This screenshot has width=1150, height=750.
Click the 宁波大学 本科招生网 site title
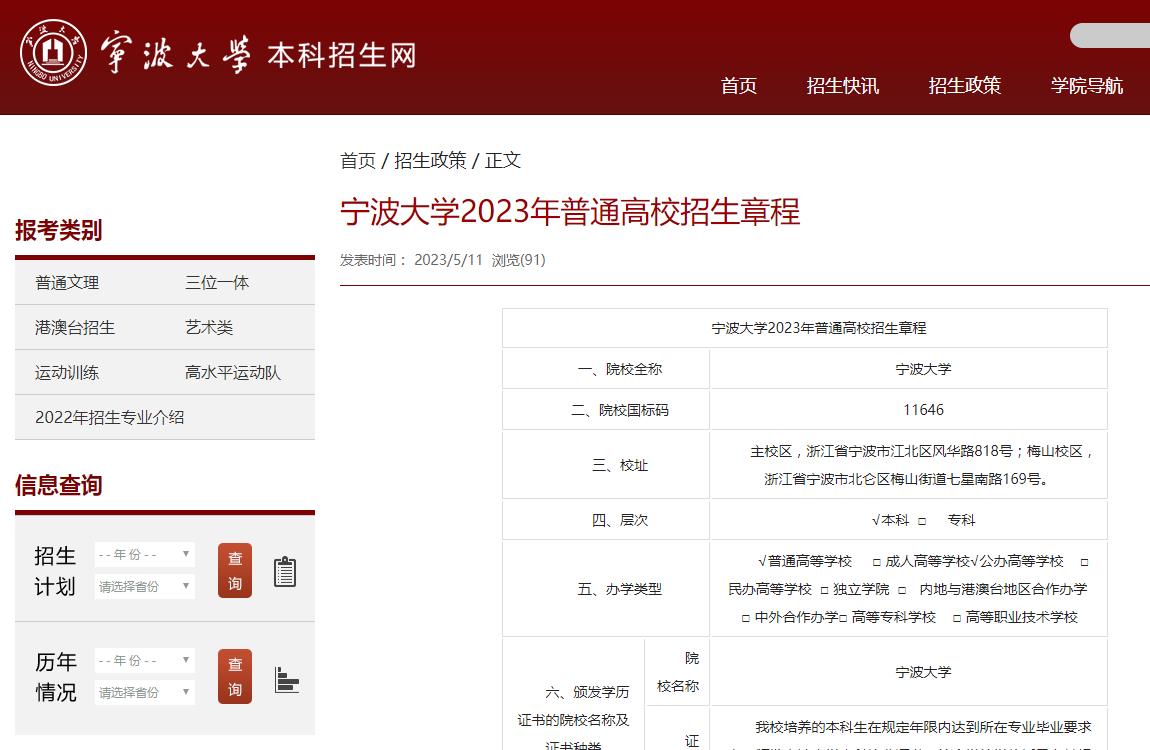coord(258,54)
